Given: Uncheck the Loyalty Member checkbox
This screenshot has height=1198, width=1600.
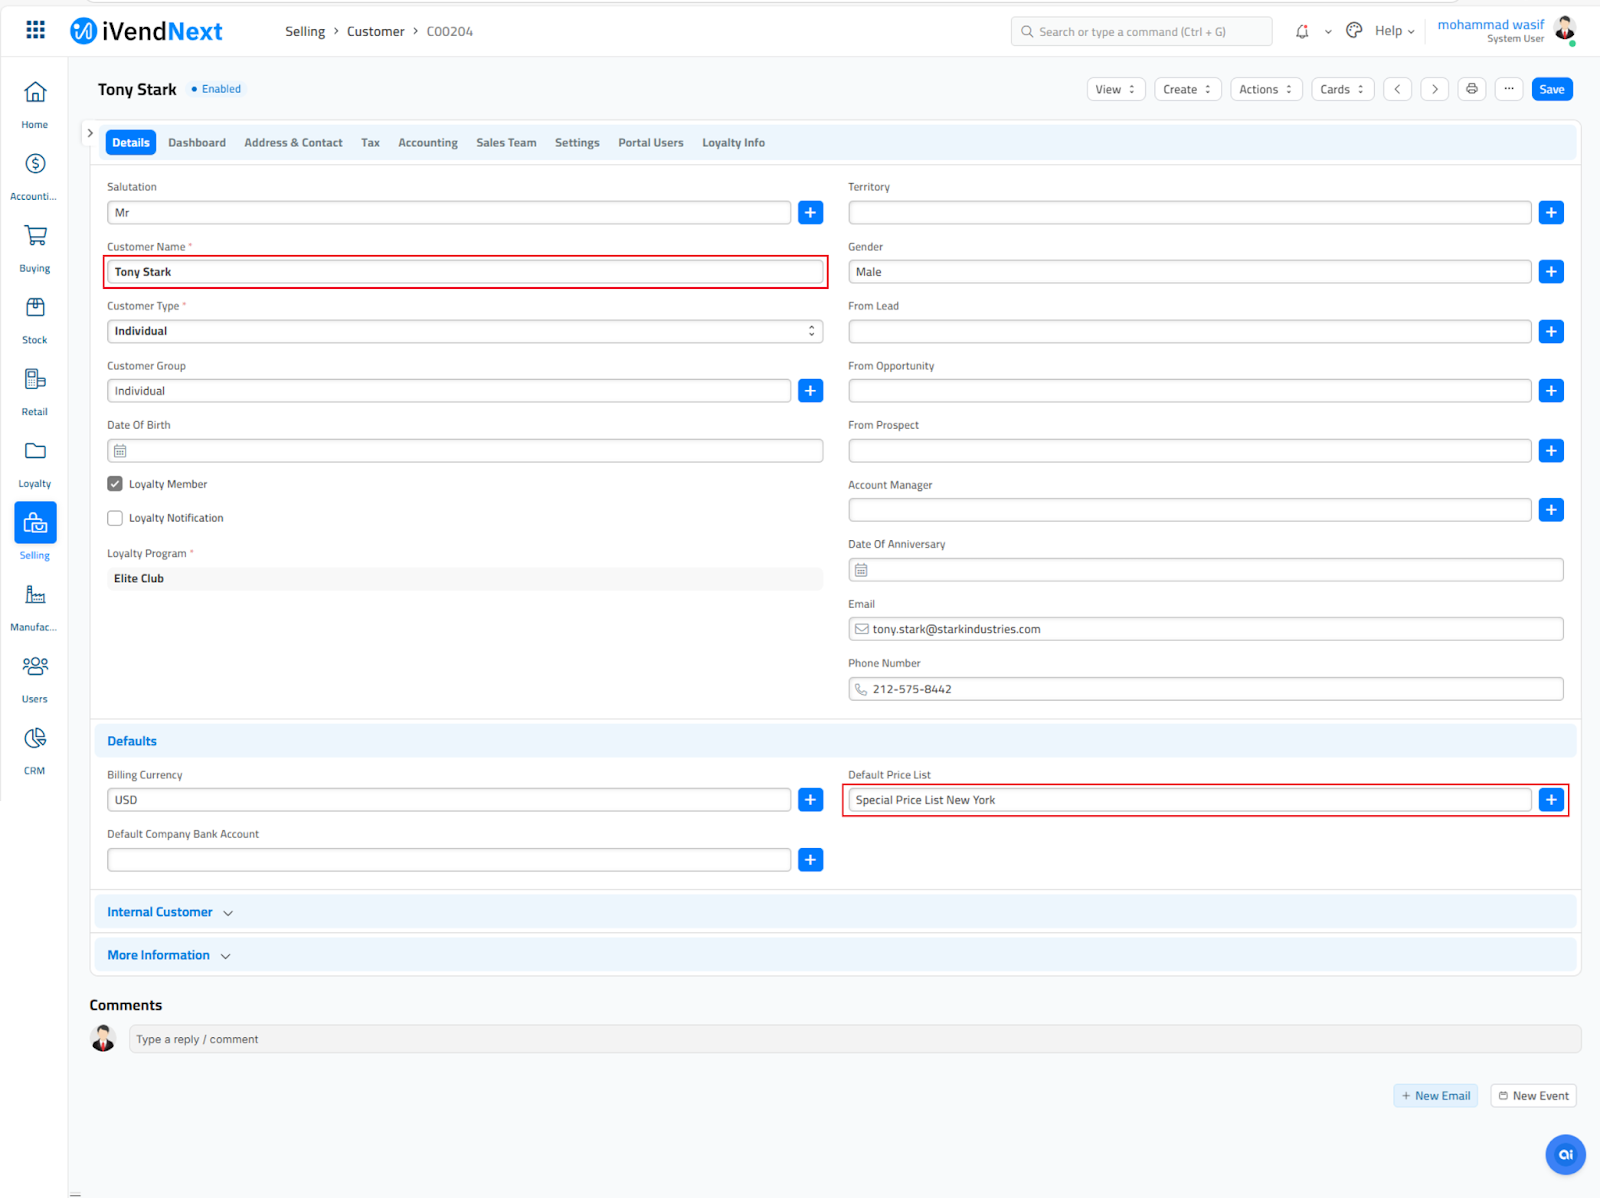Looking at the screenshot, I should 115,484.
